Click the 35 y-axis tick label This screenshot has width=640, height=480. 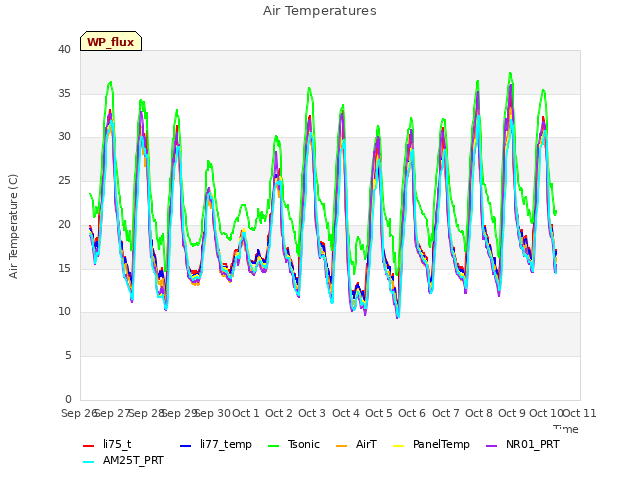pyautogui.click(x=64, y=93)
